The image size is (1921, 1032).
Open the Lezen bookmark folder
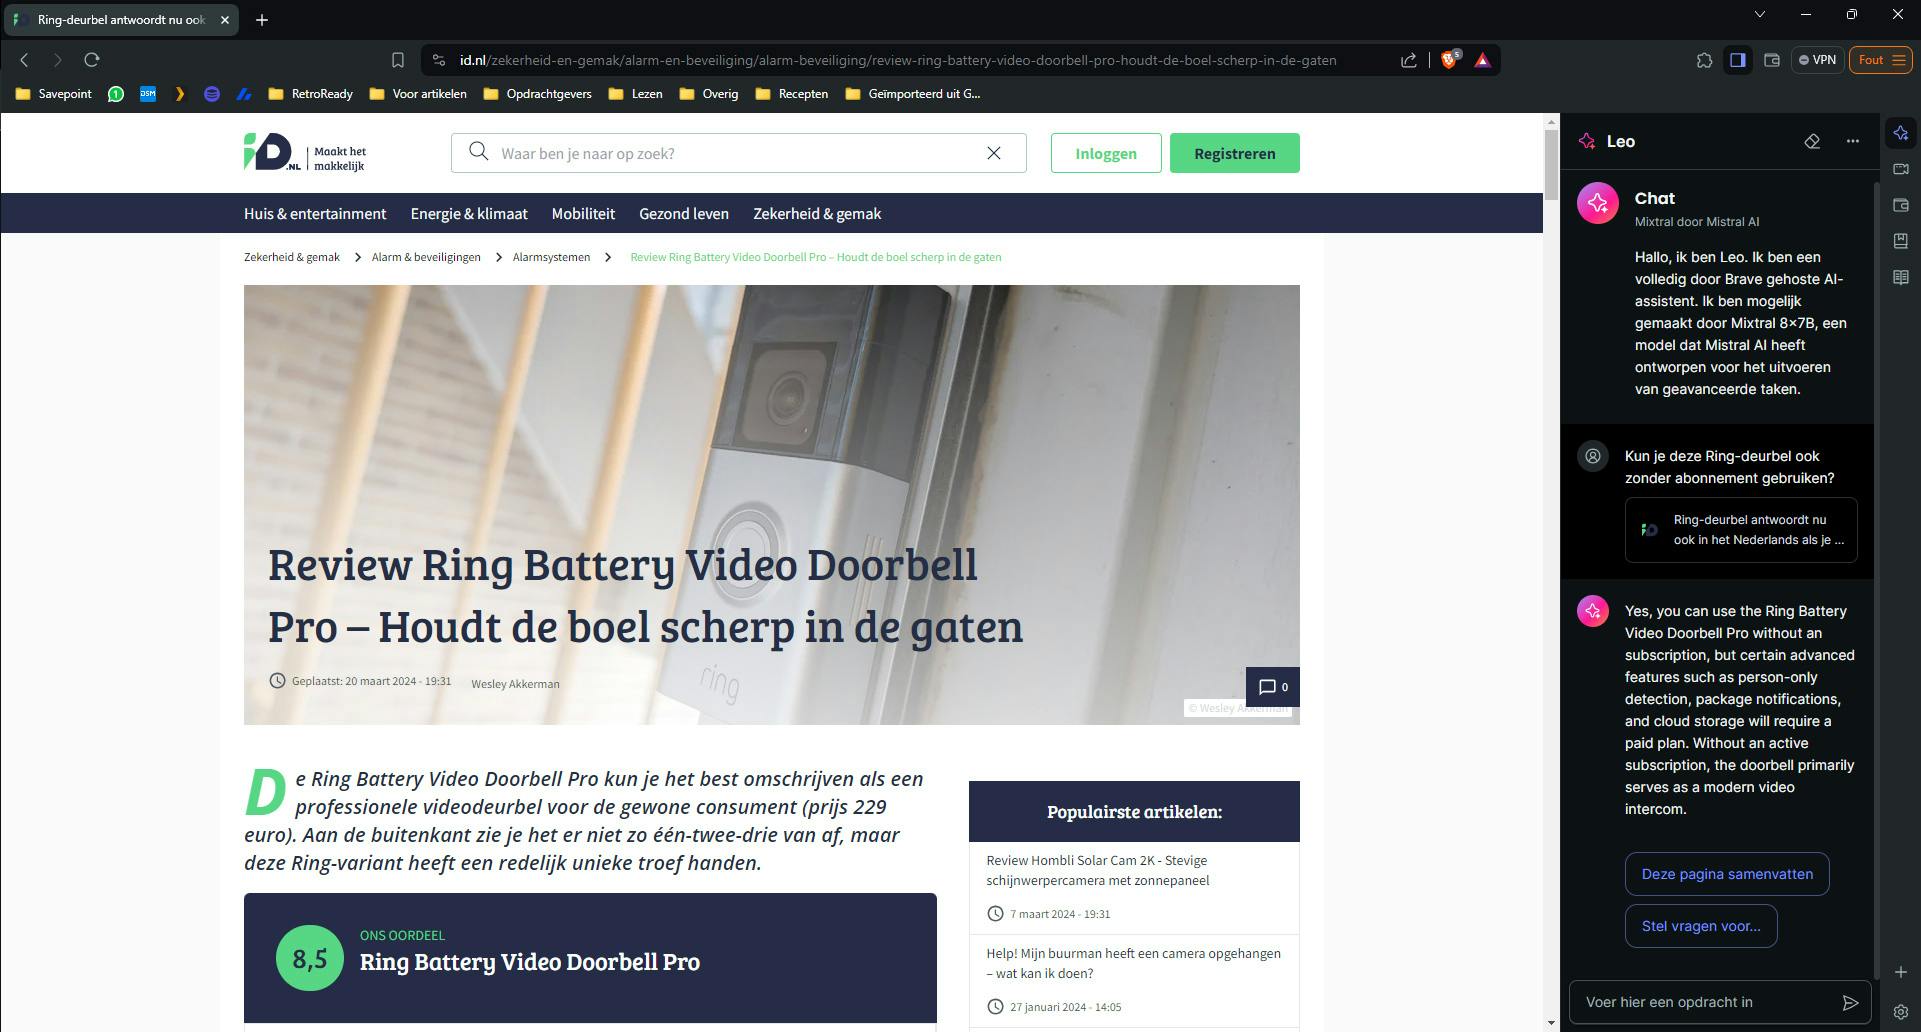(635, 94)
